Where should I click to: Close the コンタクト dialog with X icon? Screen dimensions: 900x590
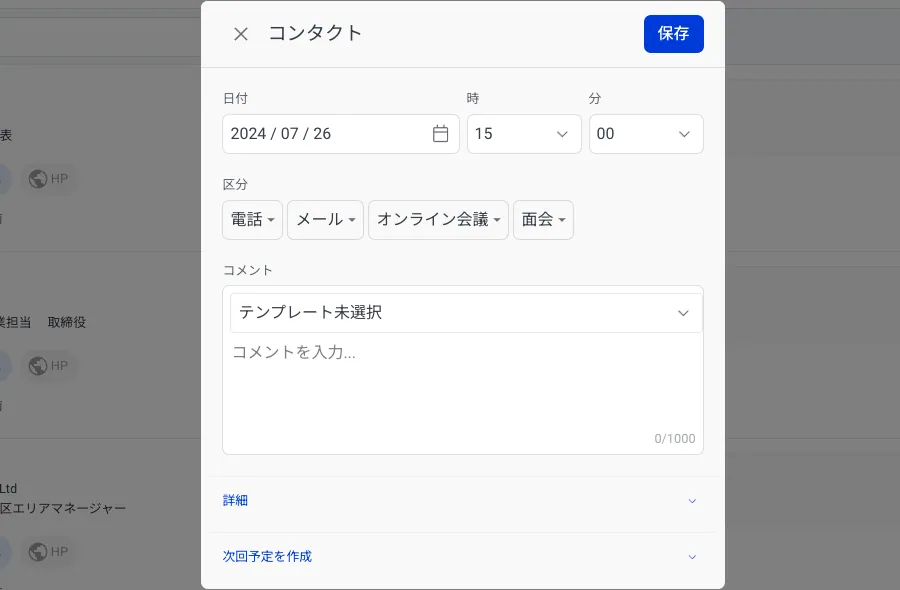241,34
